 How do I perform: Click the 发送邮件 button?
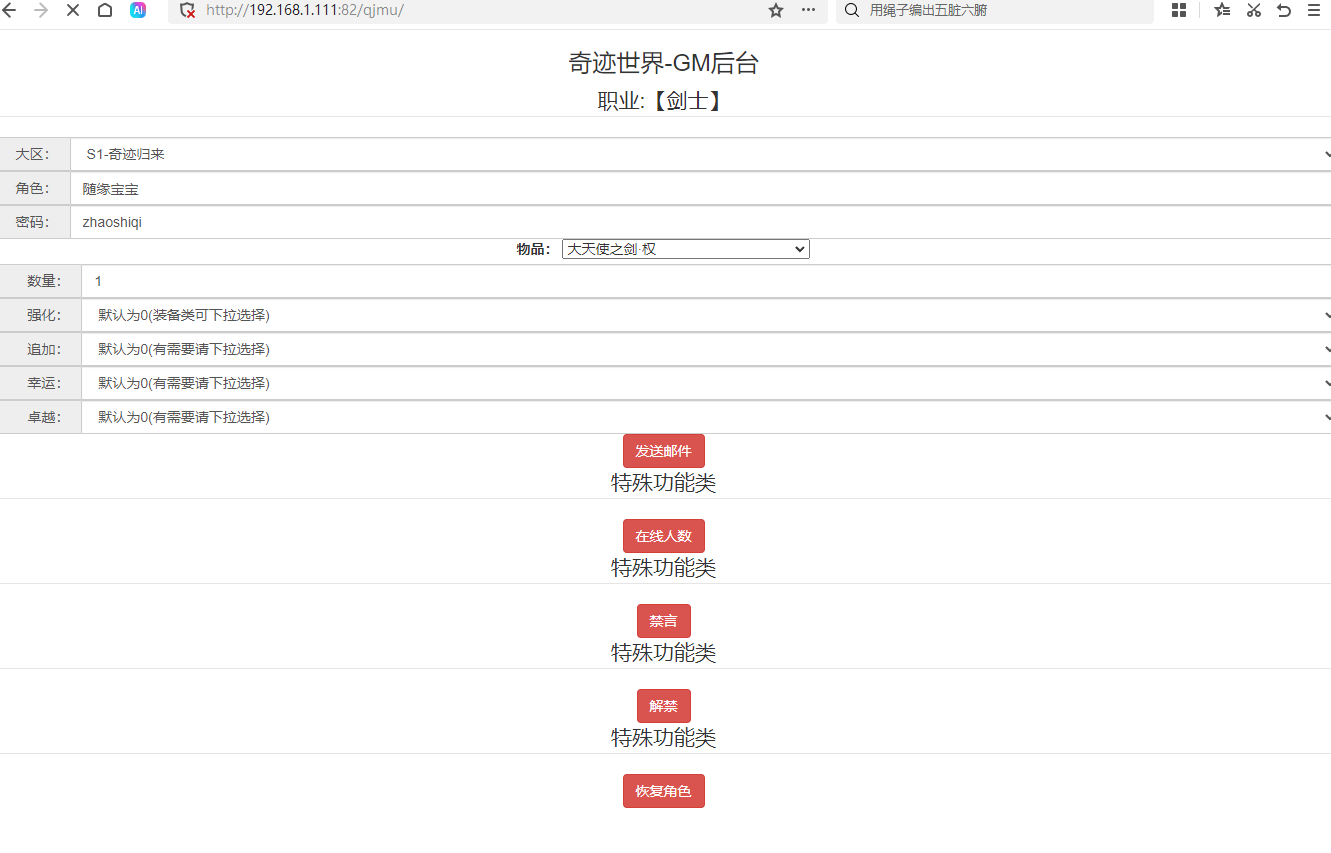tap(663, 451)
